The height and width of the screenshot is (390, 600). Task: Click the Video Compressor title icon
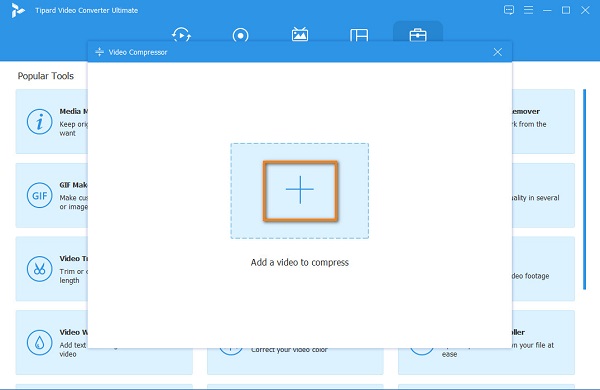click(x=99, y=52)
